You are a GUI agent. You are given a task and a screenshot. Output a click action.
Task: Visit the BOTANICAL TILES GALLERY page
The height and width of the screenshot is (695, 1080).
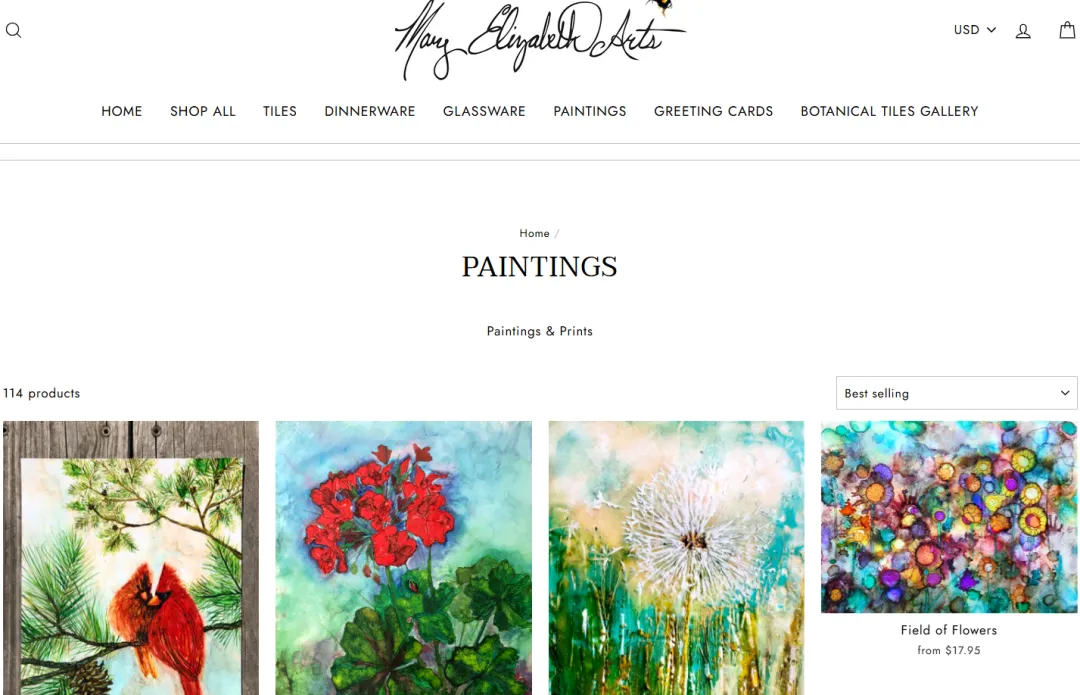click(x=889, y=112)
